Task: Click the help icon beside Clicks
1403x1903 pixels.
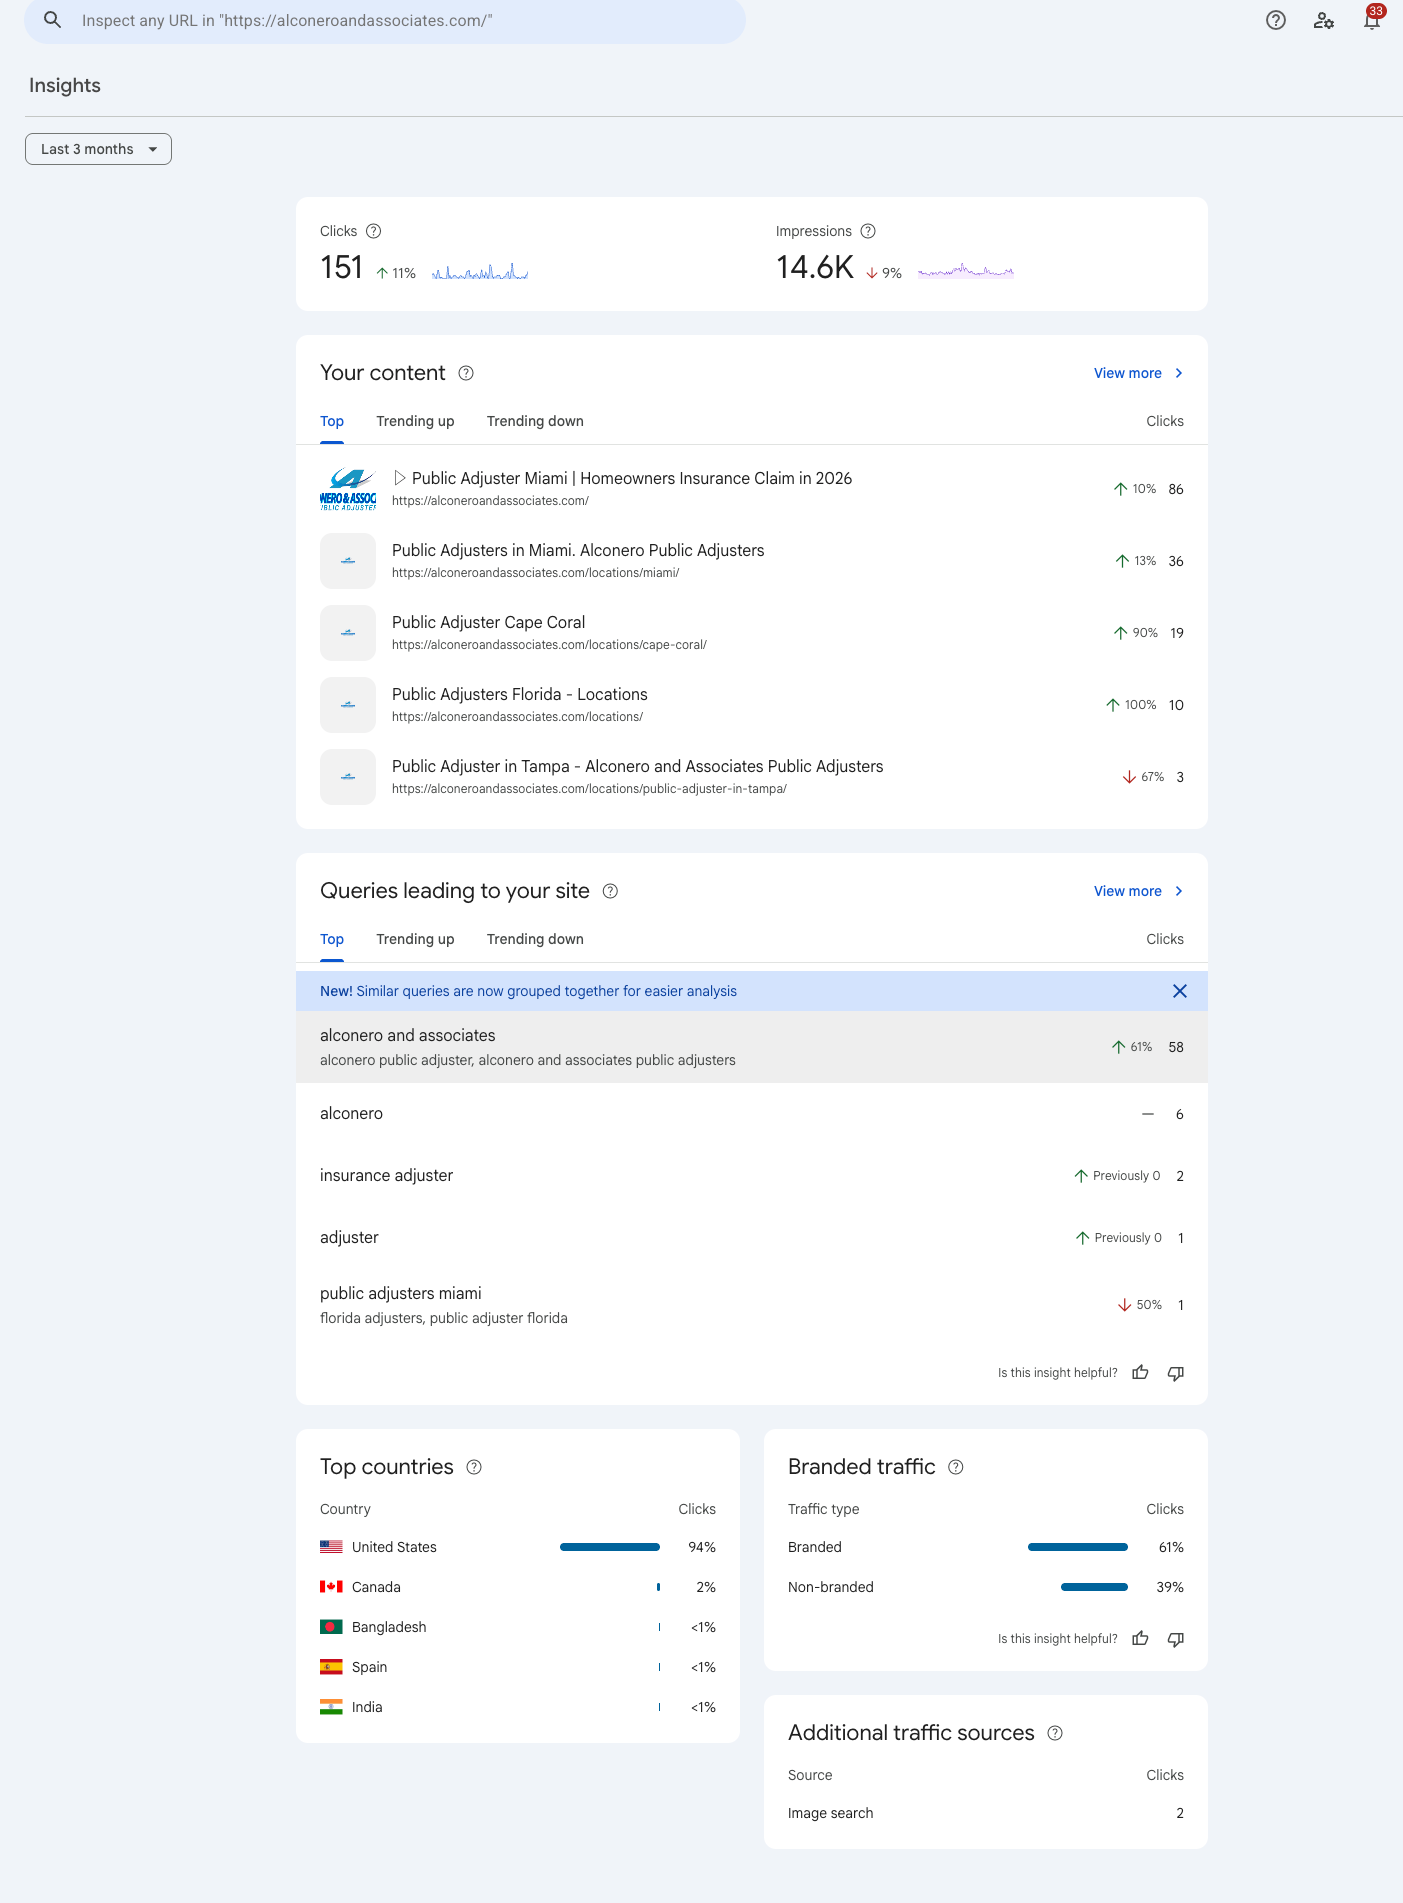Action: [x=374, y=231]
